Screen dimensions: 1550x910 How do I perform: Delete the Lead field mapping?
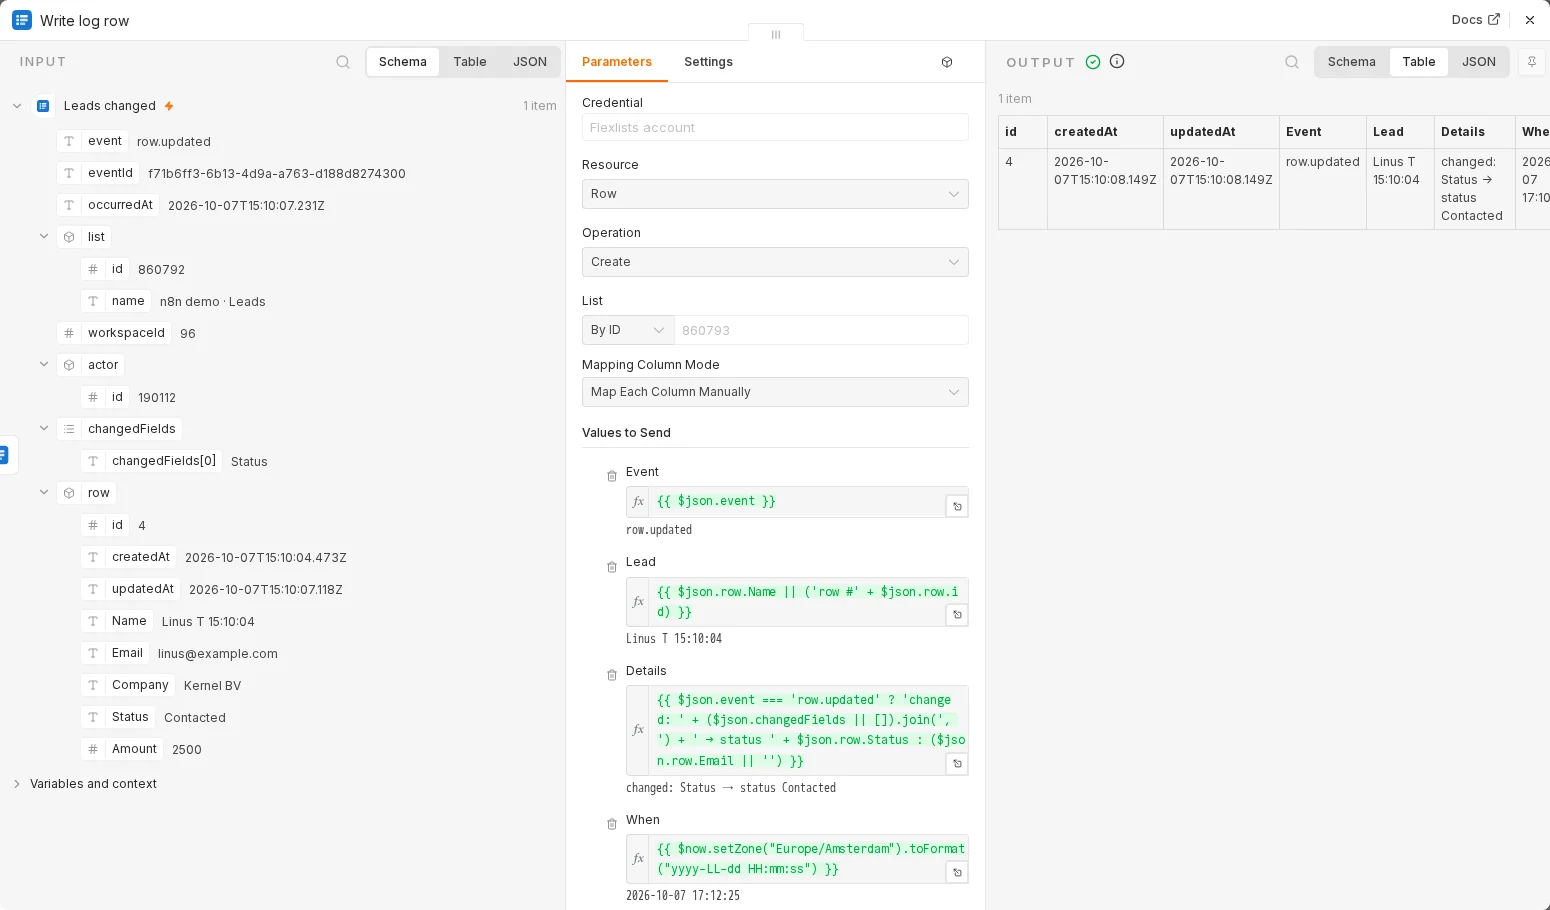tap(612, 567)
